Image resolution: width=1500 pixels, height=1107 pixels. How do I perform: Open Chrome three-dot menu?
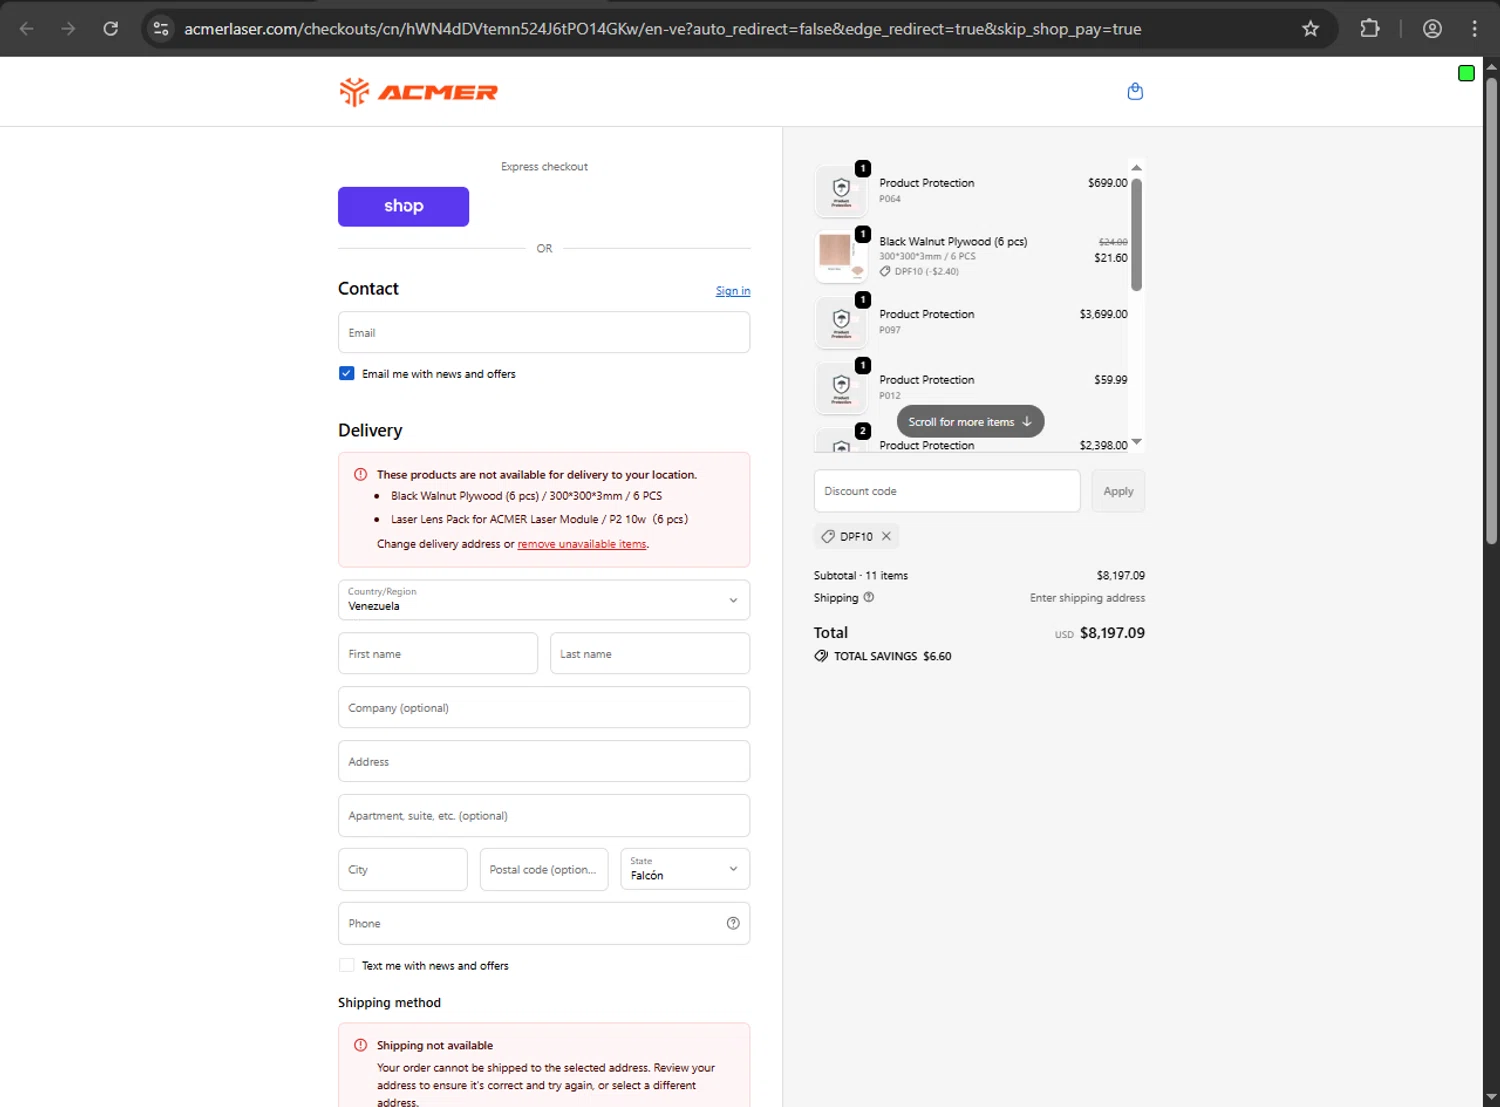pos(1474,29)
